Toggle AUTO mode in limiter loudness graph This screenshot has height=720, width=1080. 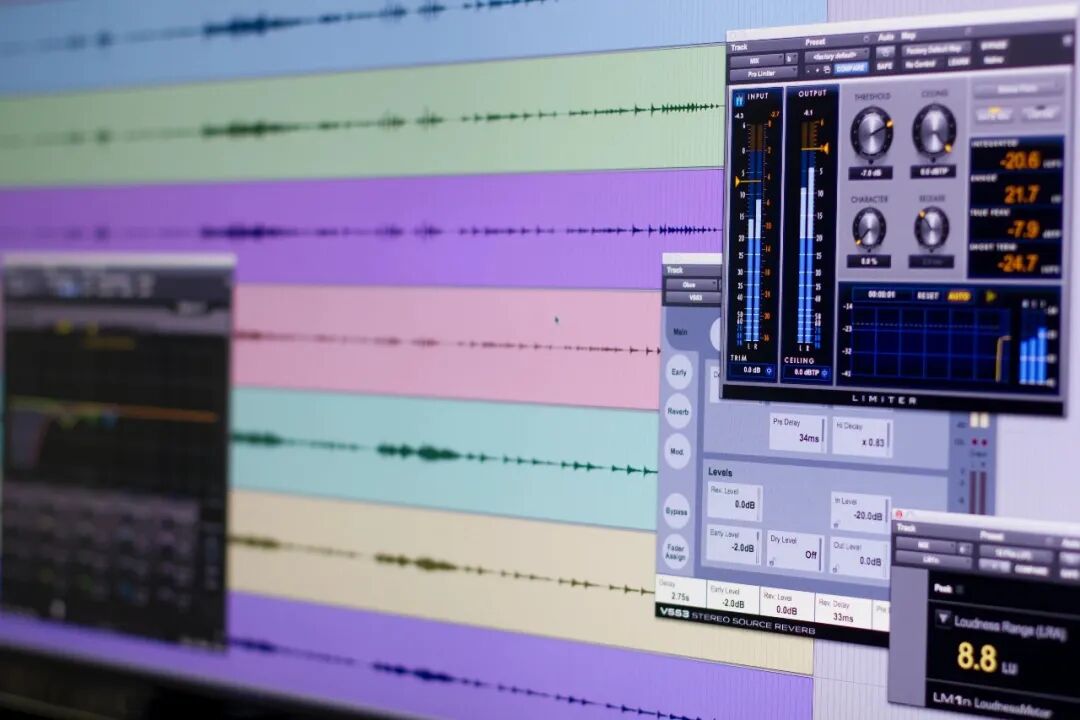point(958,296)
